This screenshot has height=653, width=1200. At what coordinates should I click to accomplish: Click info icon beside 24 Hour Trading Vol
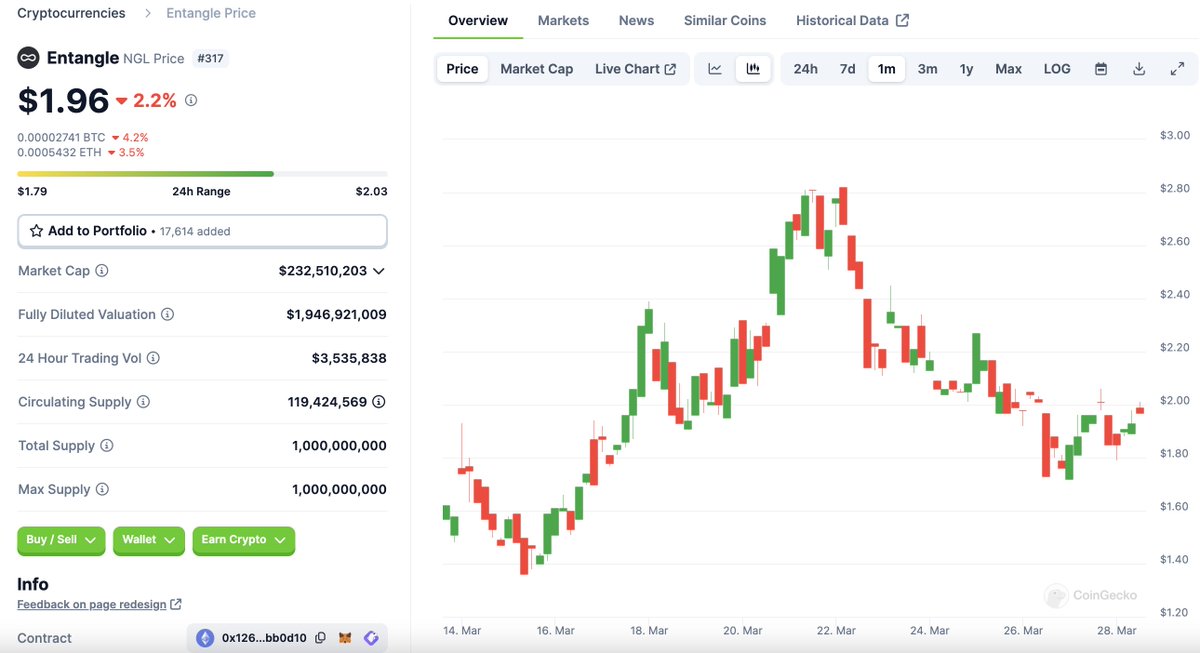coord(153,358)
